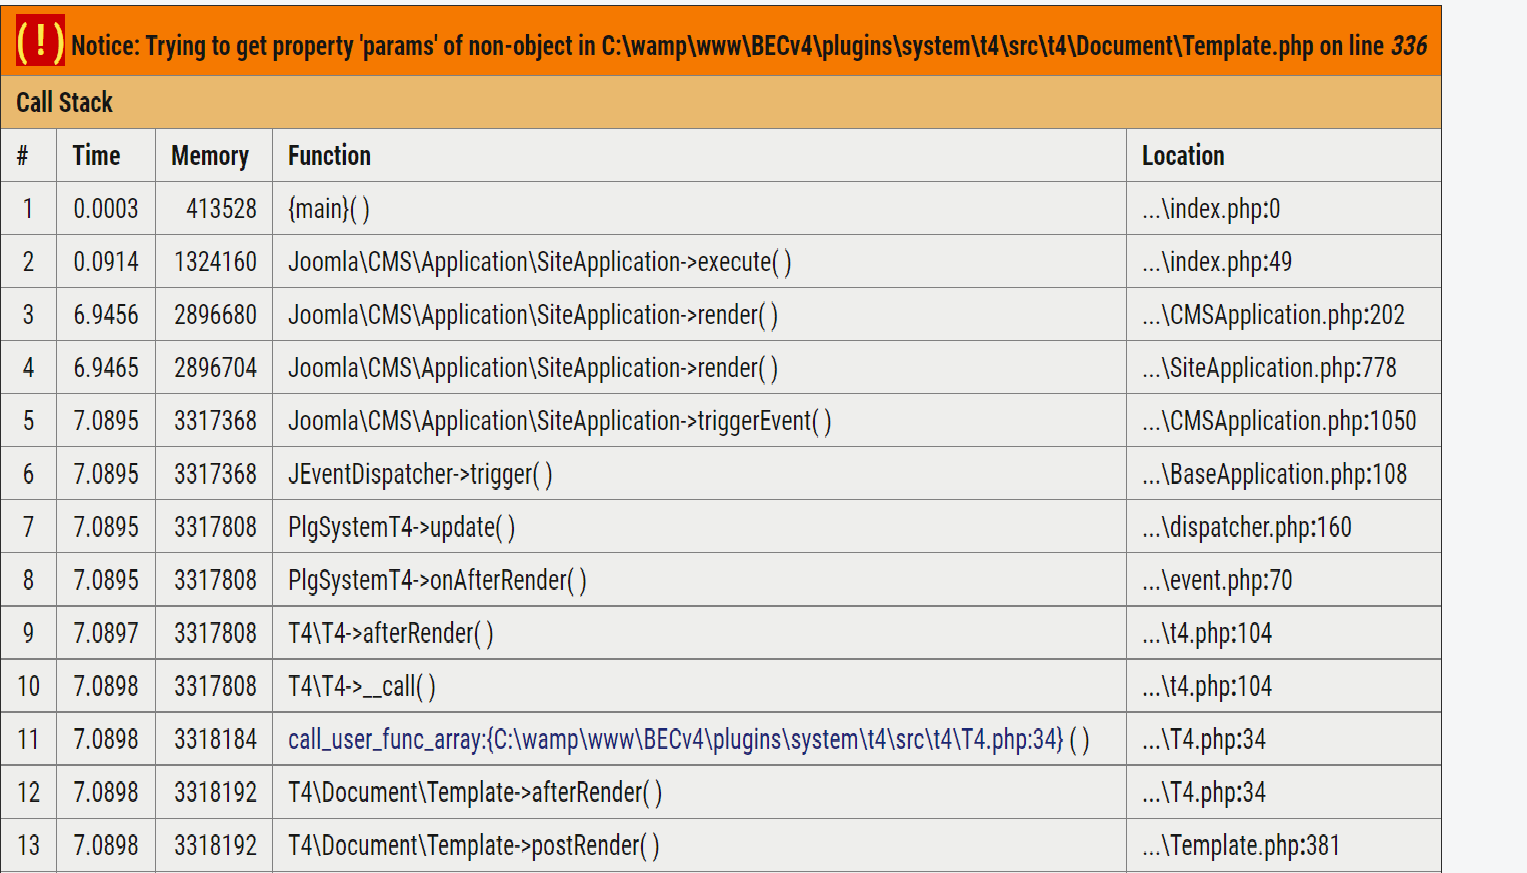Click the SiteApplication.php:778 location cell
Screen dimensions: 1527x873
1269,368
